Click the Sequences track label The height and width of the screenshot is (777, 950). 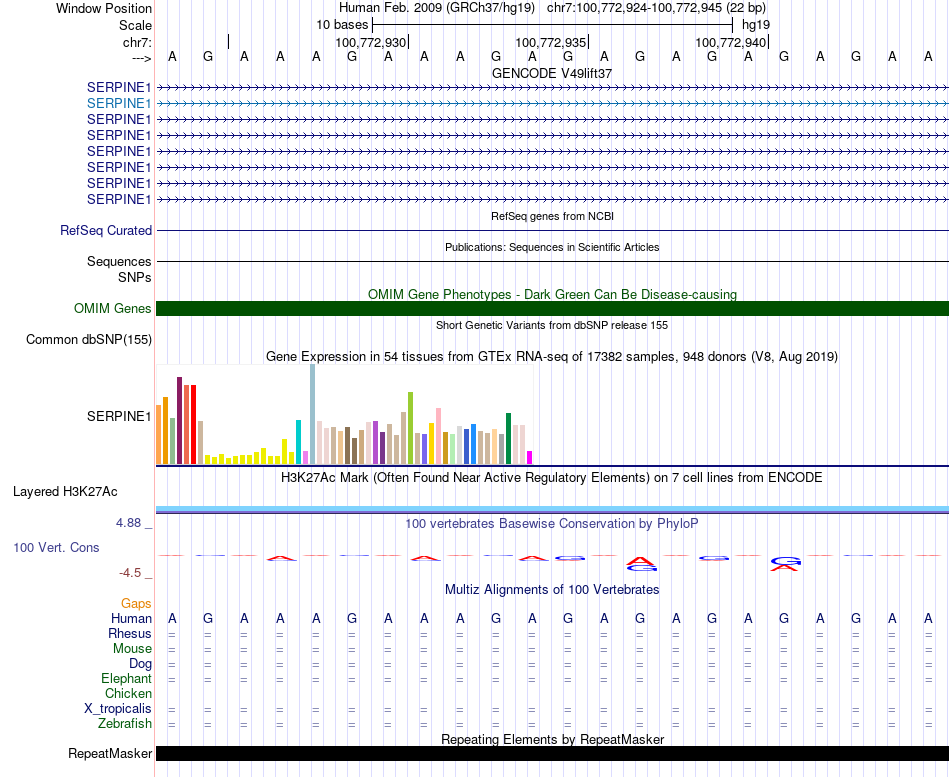(119, 261)
